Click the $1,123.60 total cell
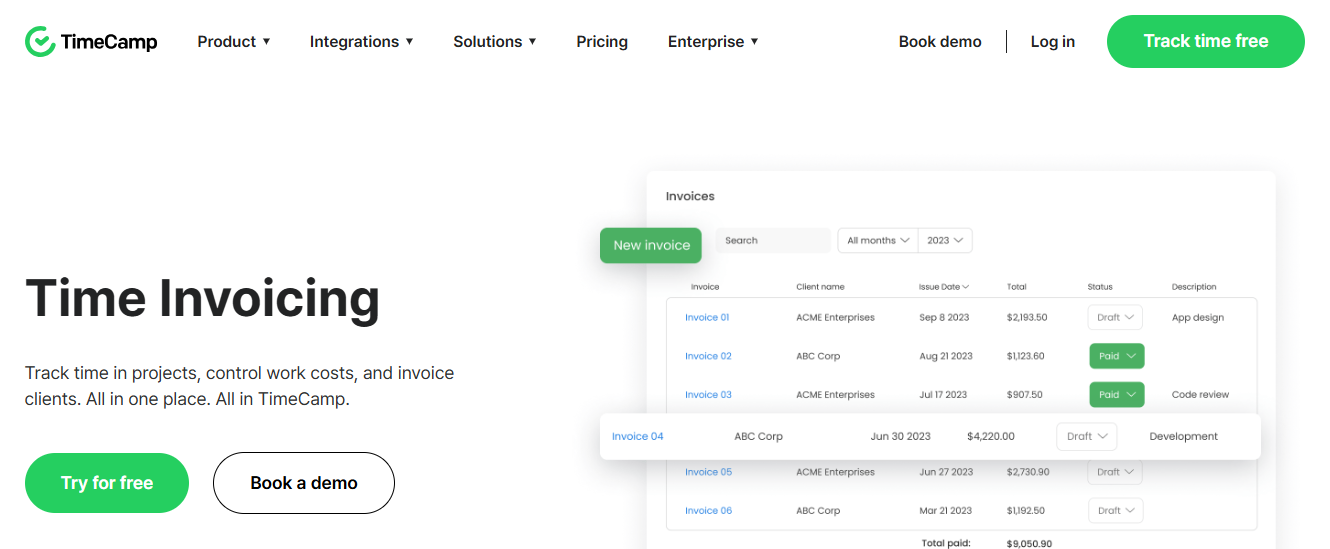This screenshot has width=1330, height=549. 1026,356
